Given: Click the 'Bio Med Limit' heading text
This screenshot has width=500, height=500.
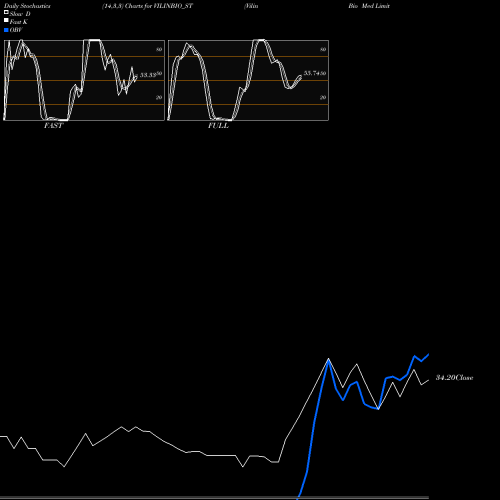Looking at the screenshot, I should 369,6.
